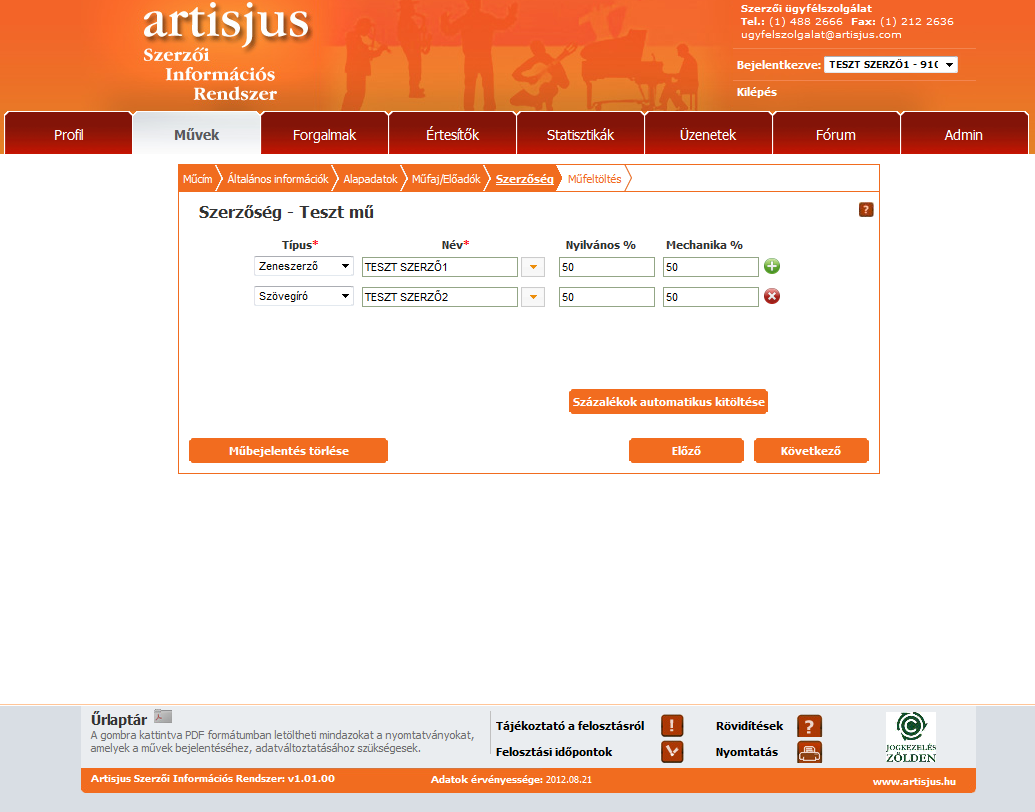Go to the Általános információk step

278,179
